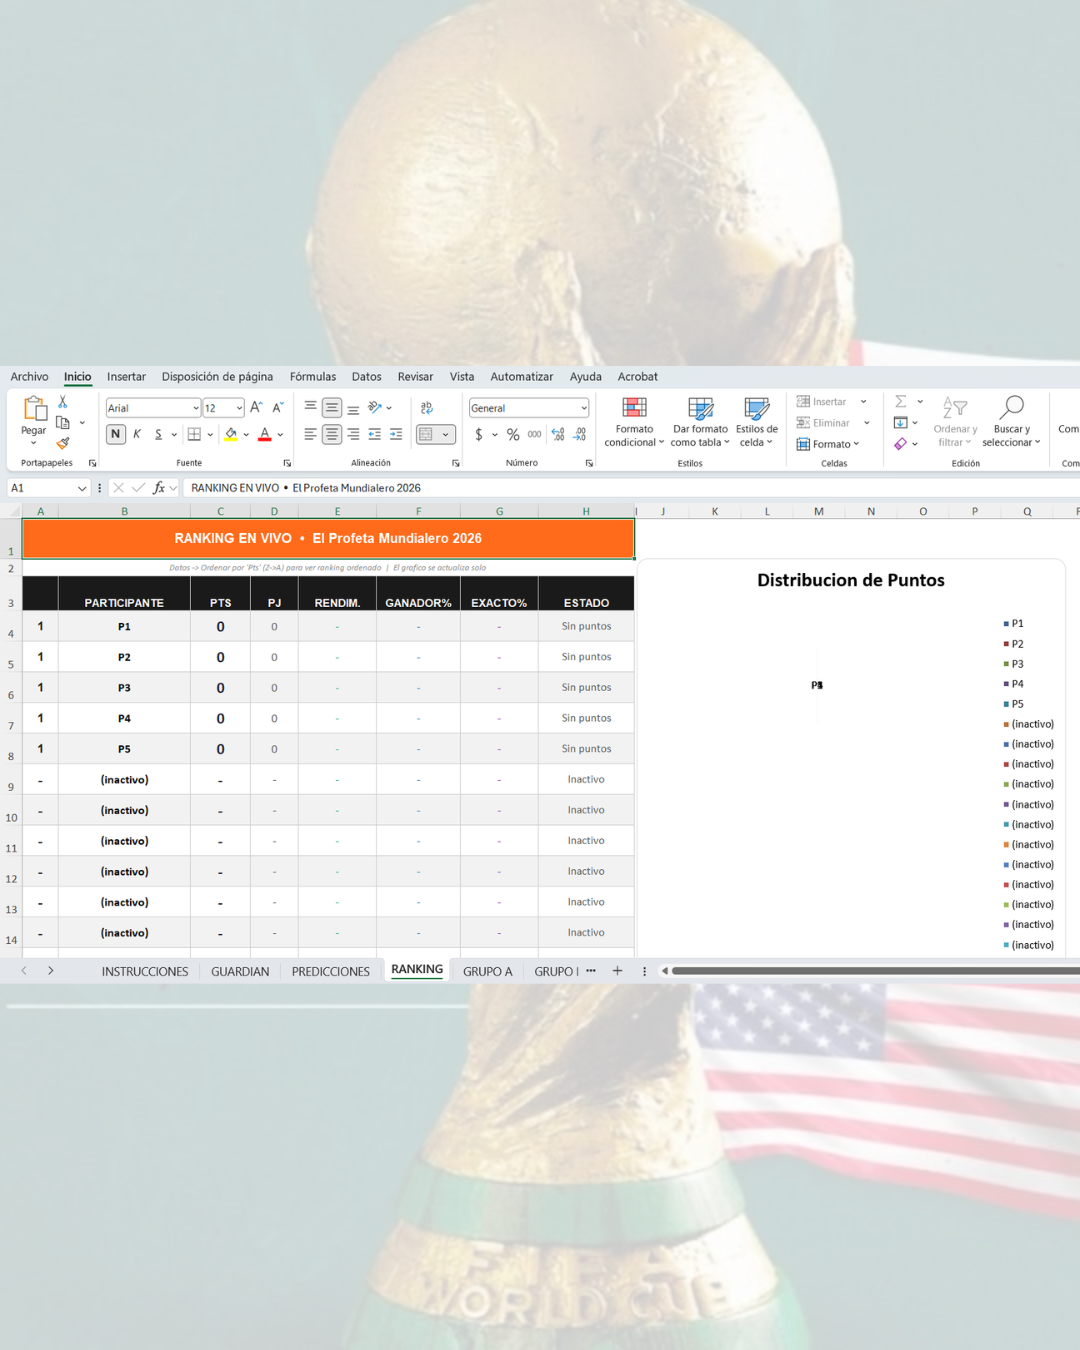Open Alineación dialog launcher
1080x1350 pixels.
(x=455, y=463)
